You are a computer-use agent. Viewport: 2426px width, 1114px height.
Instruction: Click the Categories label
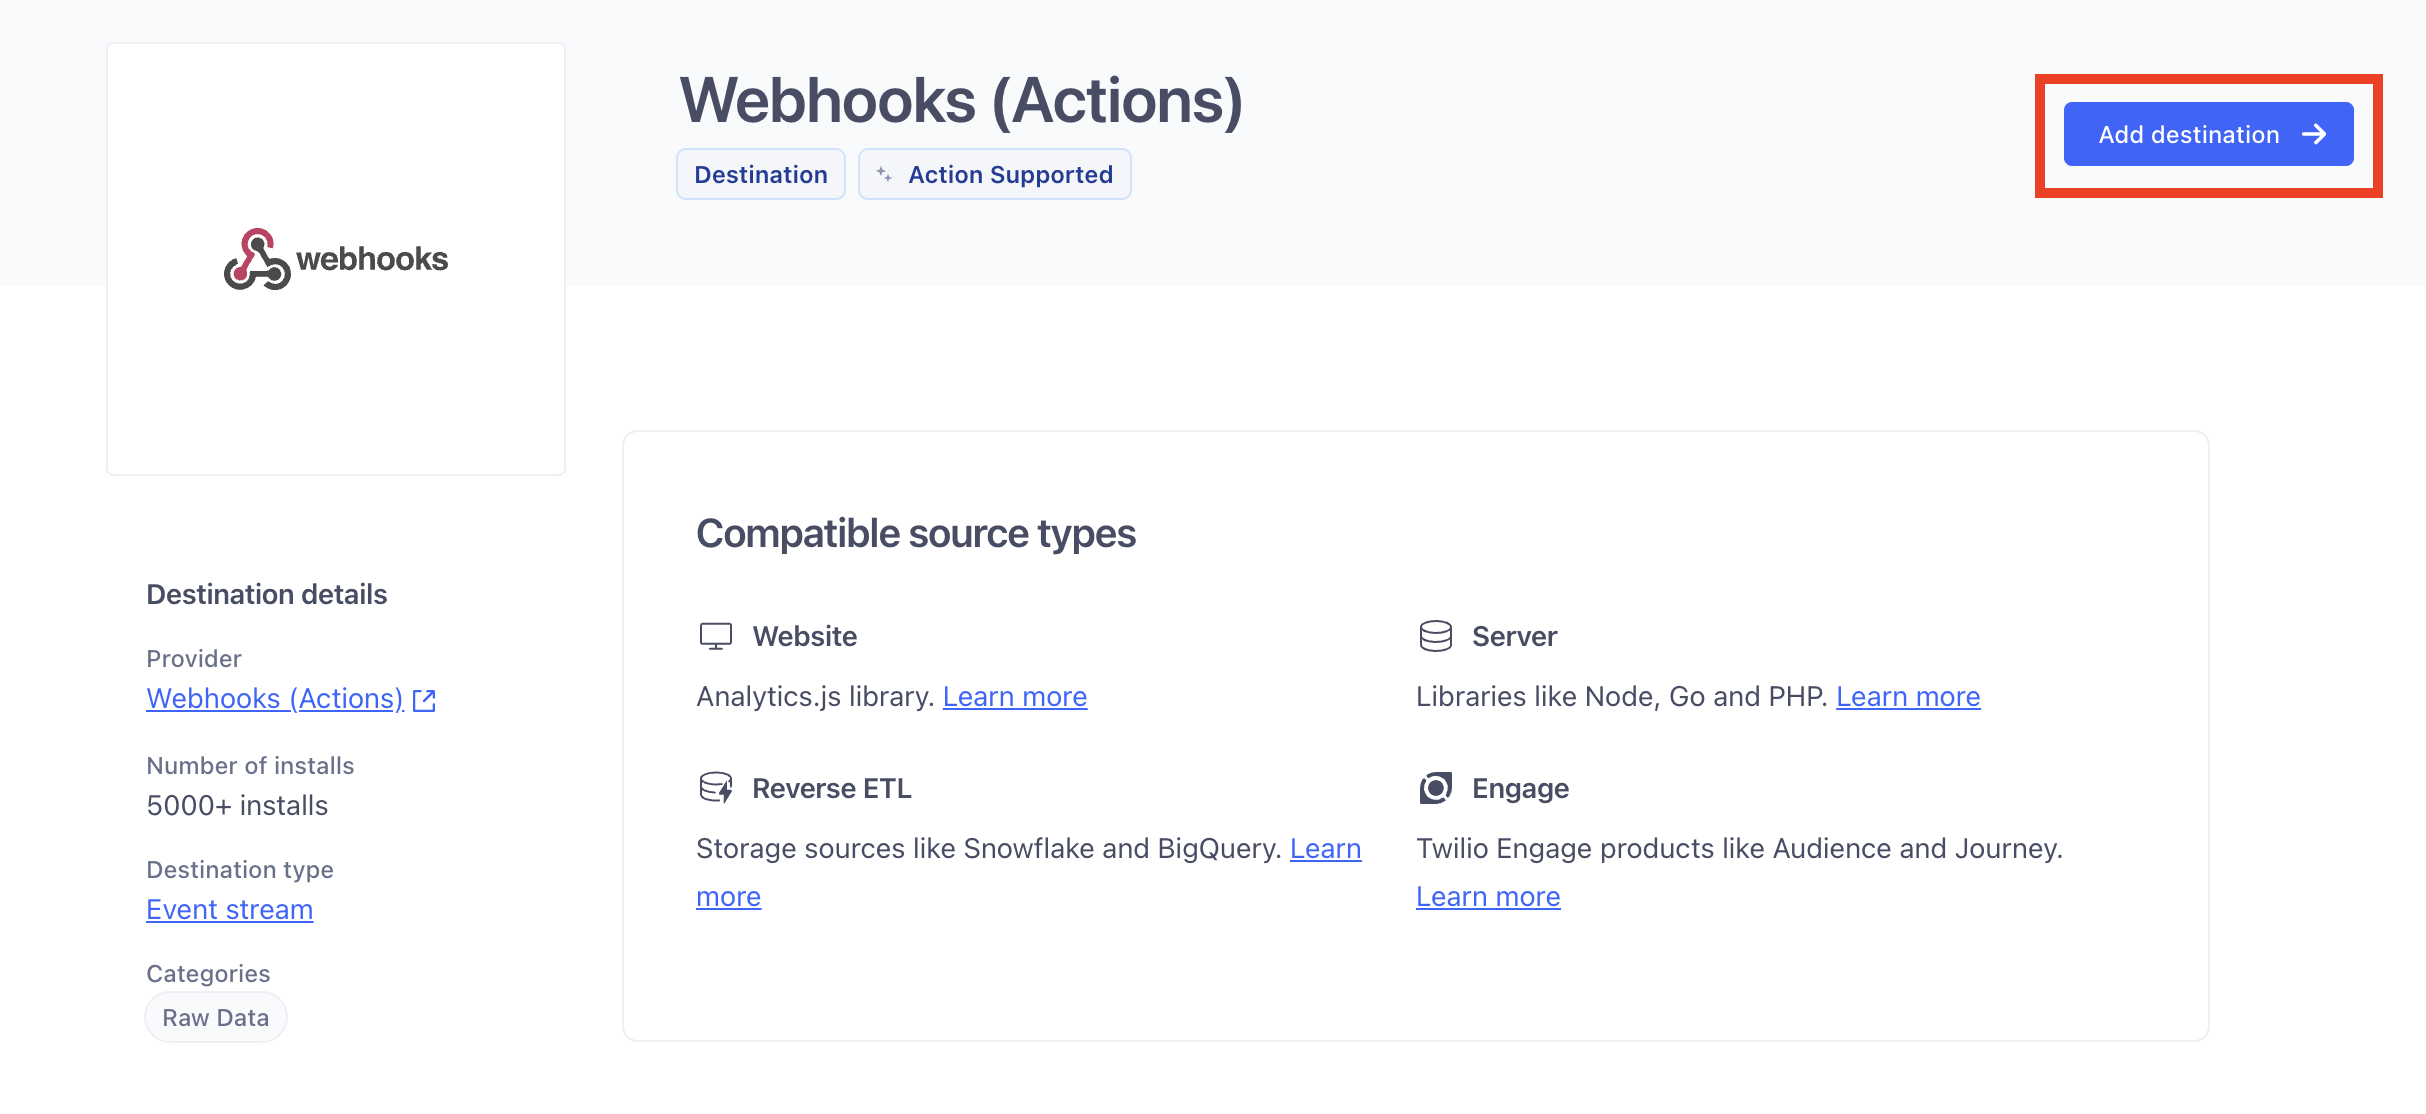tap(208, 973)
